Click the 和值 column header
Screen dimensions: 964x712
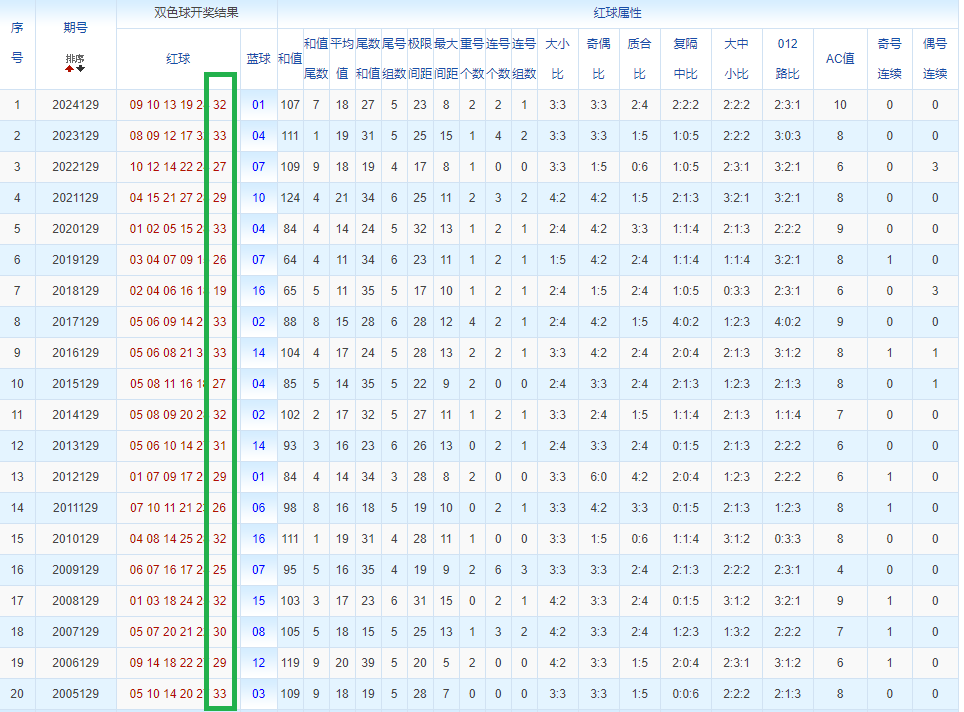[x=290, y=59]
